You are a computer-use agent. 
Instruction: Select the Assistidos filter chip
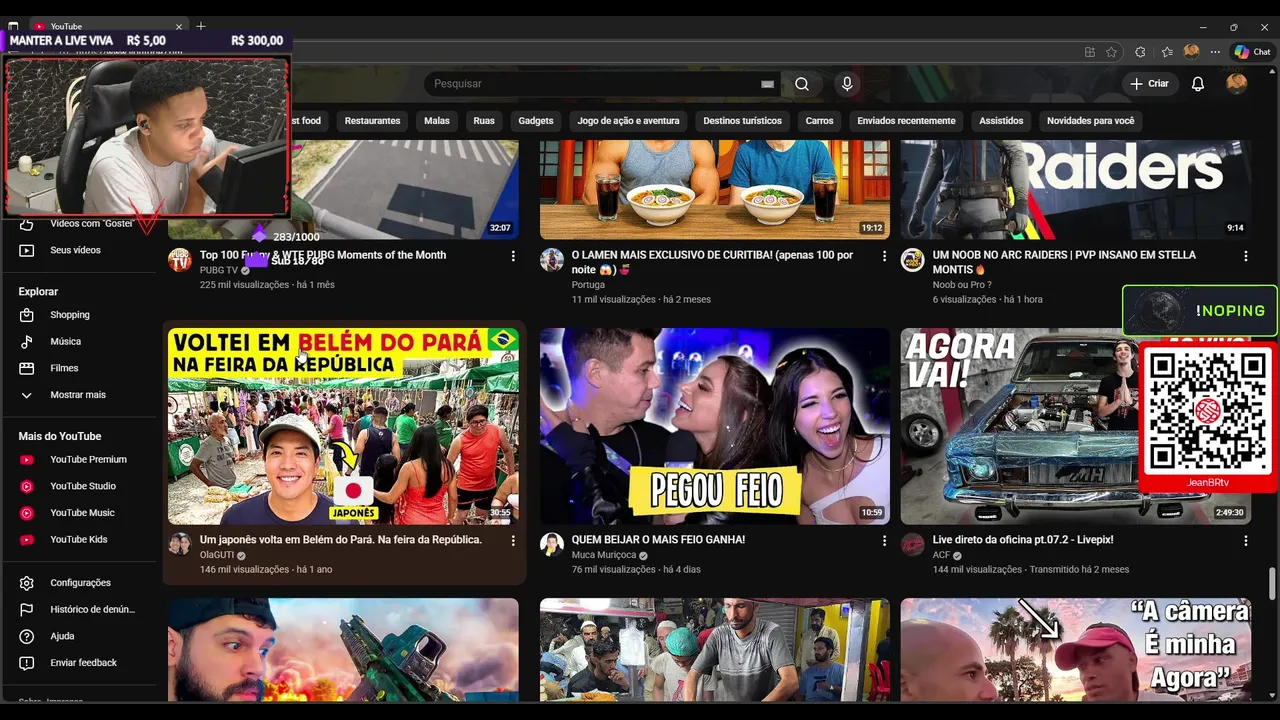pyautogui.click(x=1001, y=121)
